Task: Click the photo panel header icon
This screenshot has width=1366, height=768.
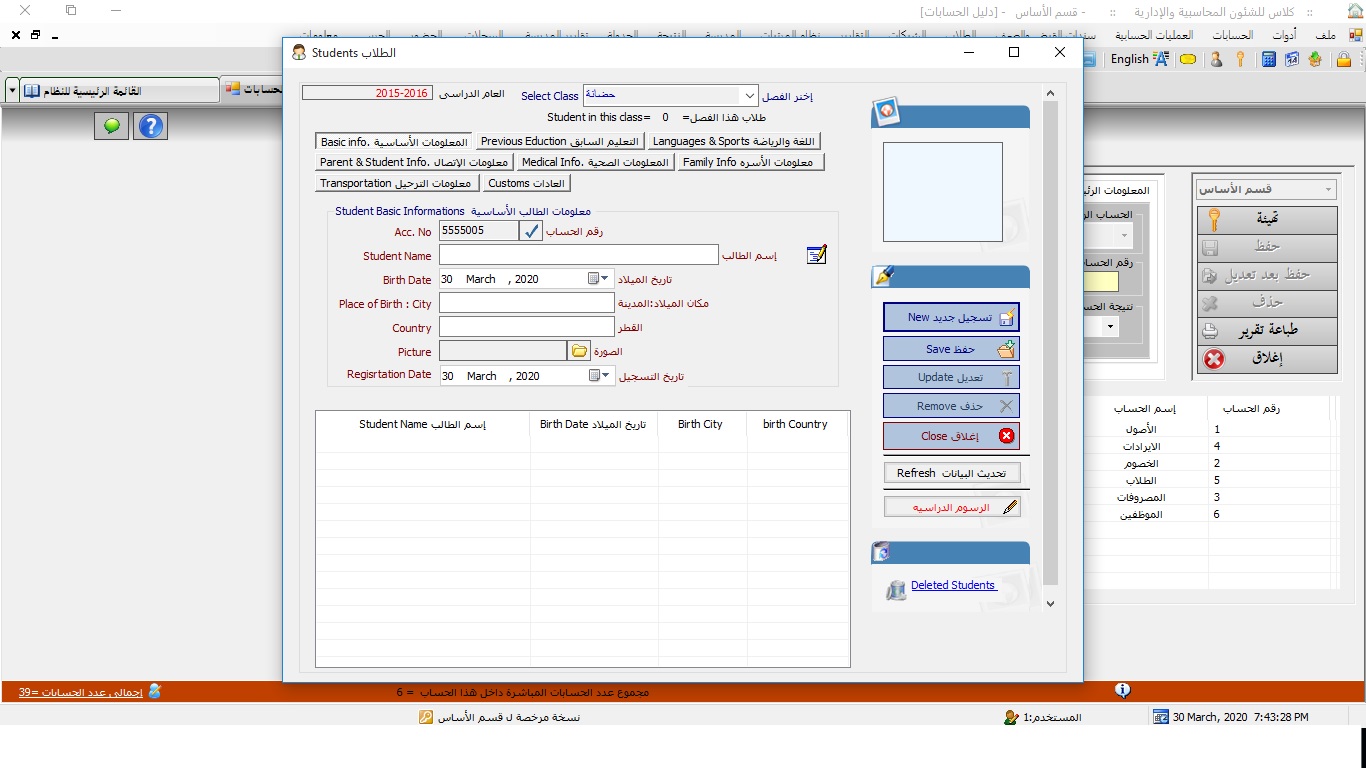Action: [x=885, y=112]
